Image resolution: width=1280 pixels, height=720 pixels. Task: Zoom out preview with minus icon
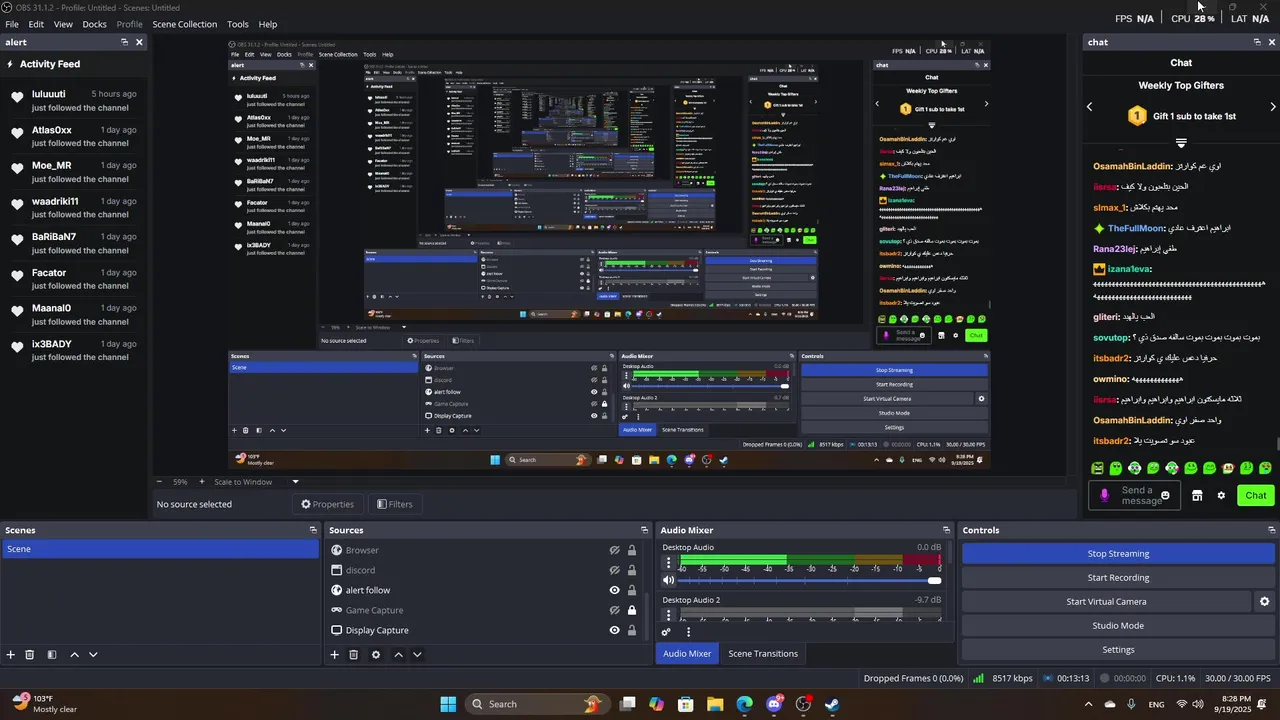tap(159, 482)
